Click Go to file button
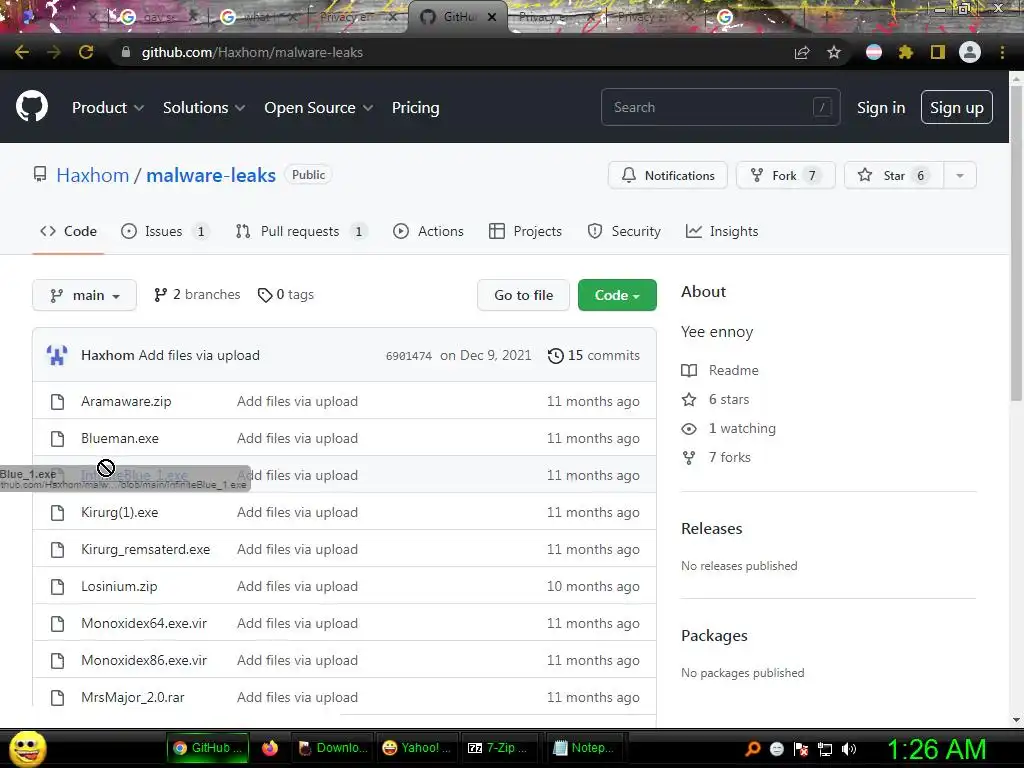Image resolution: width=1024 pixels, height=768 pixels. (523, 295)
